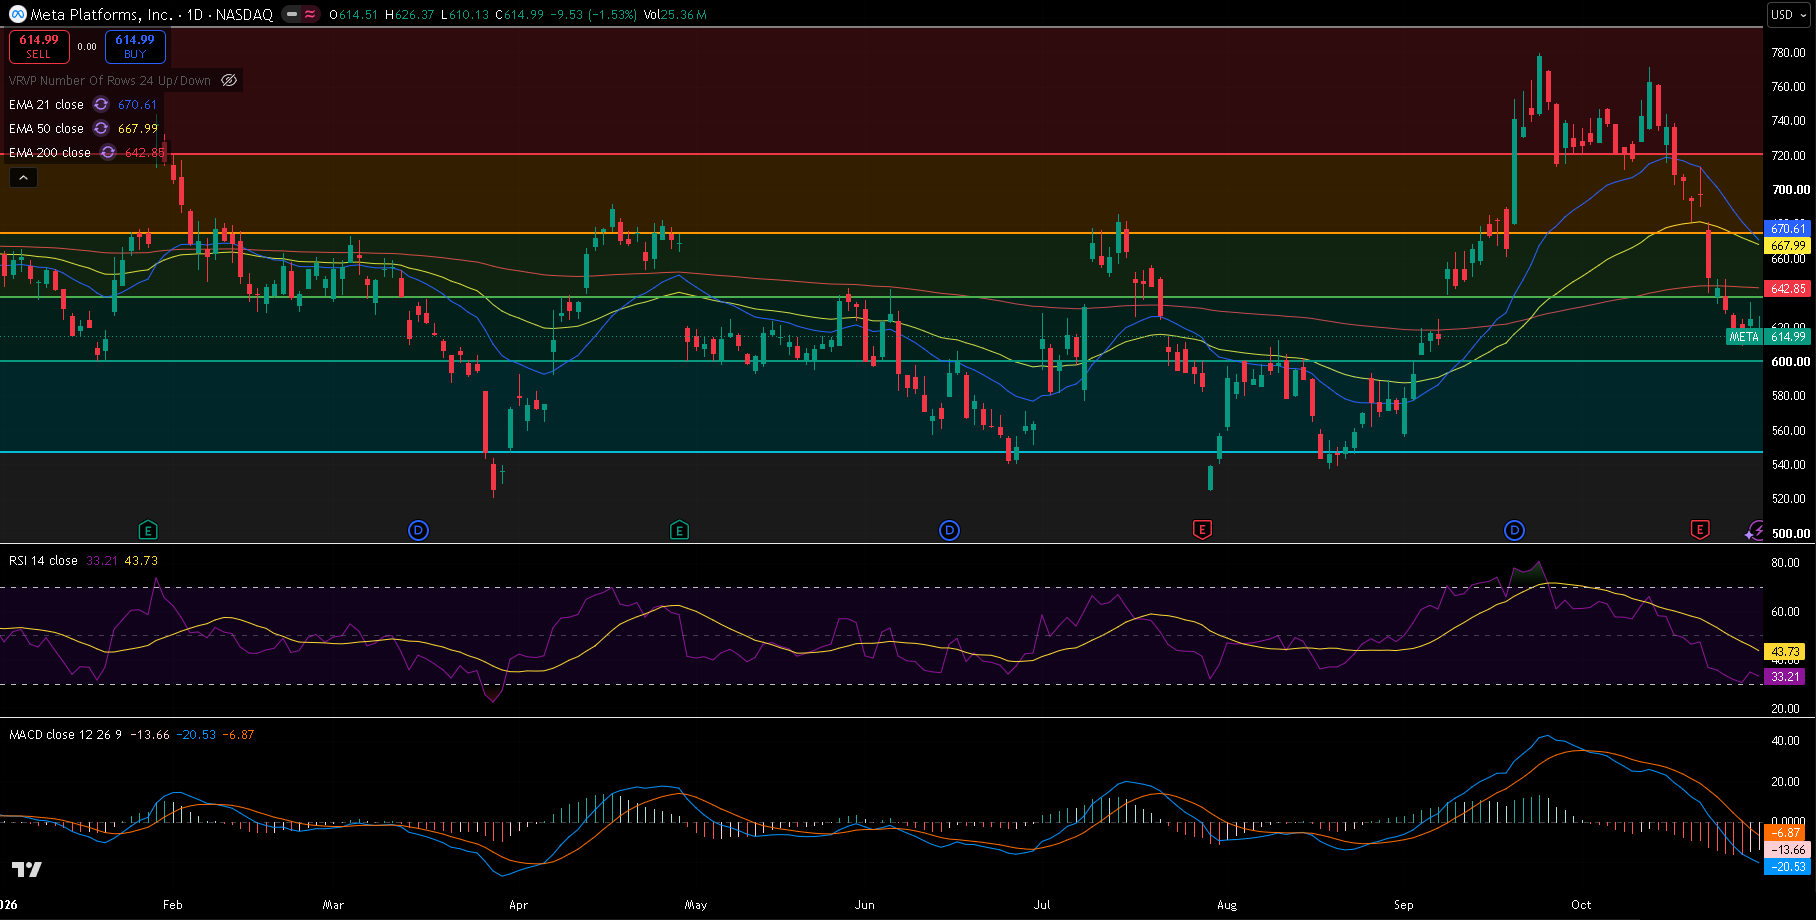Click the Feb label on the time axis
Image resolution: width=1816 pixels, height=920 pixels.
point(173,904)
